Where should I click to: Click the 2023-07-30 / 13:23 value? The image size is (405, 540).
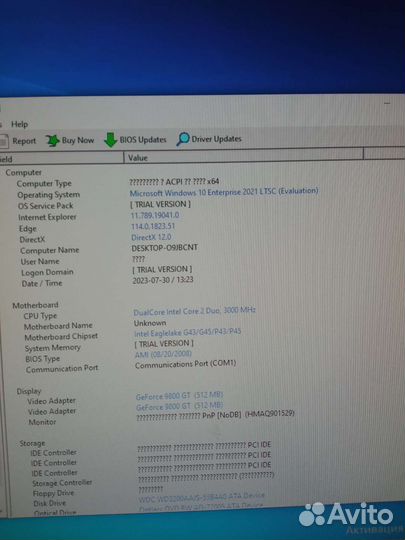click(x=163, y=280)
